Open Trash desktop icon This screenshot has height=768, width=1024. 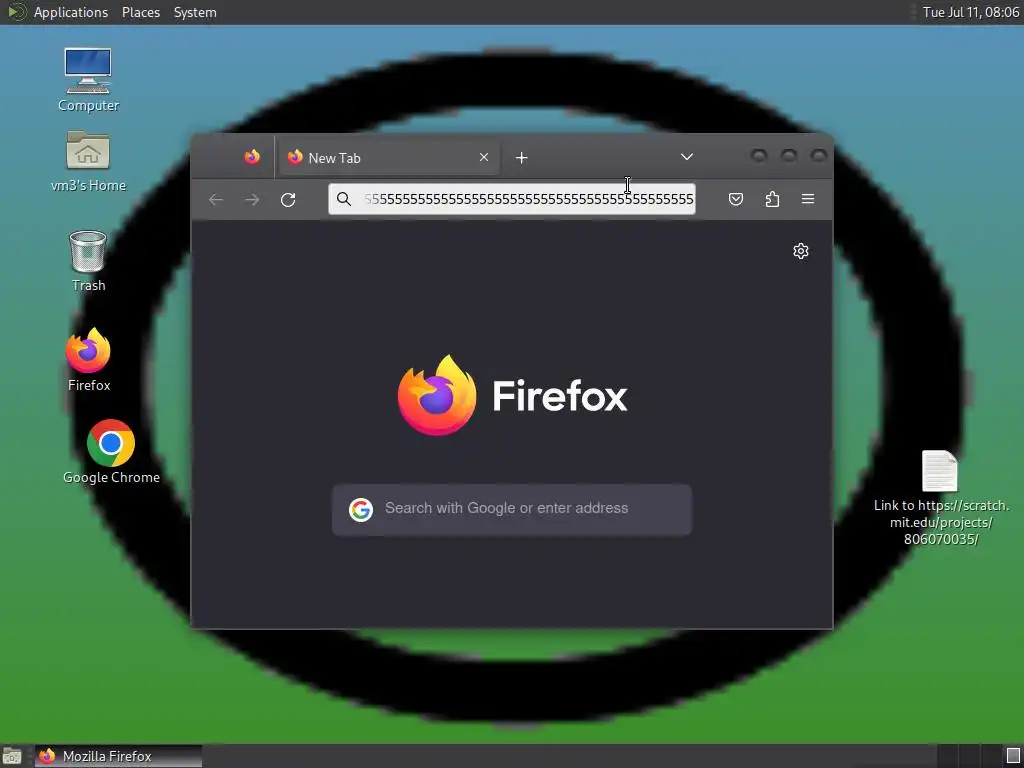click(88, 261)
